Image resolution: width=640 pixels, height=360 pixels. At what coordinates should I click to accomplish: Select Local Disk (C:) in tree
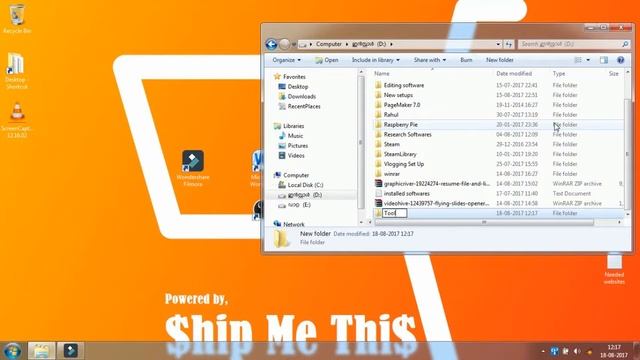(300, 185)
